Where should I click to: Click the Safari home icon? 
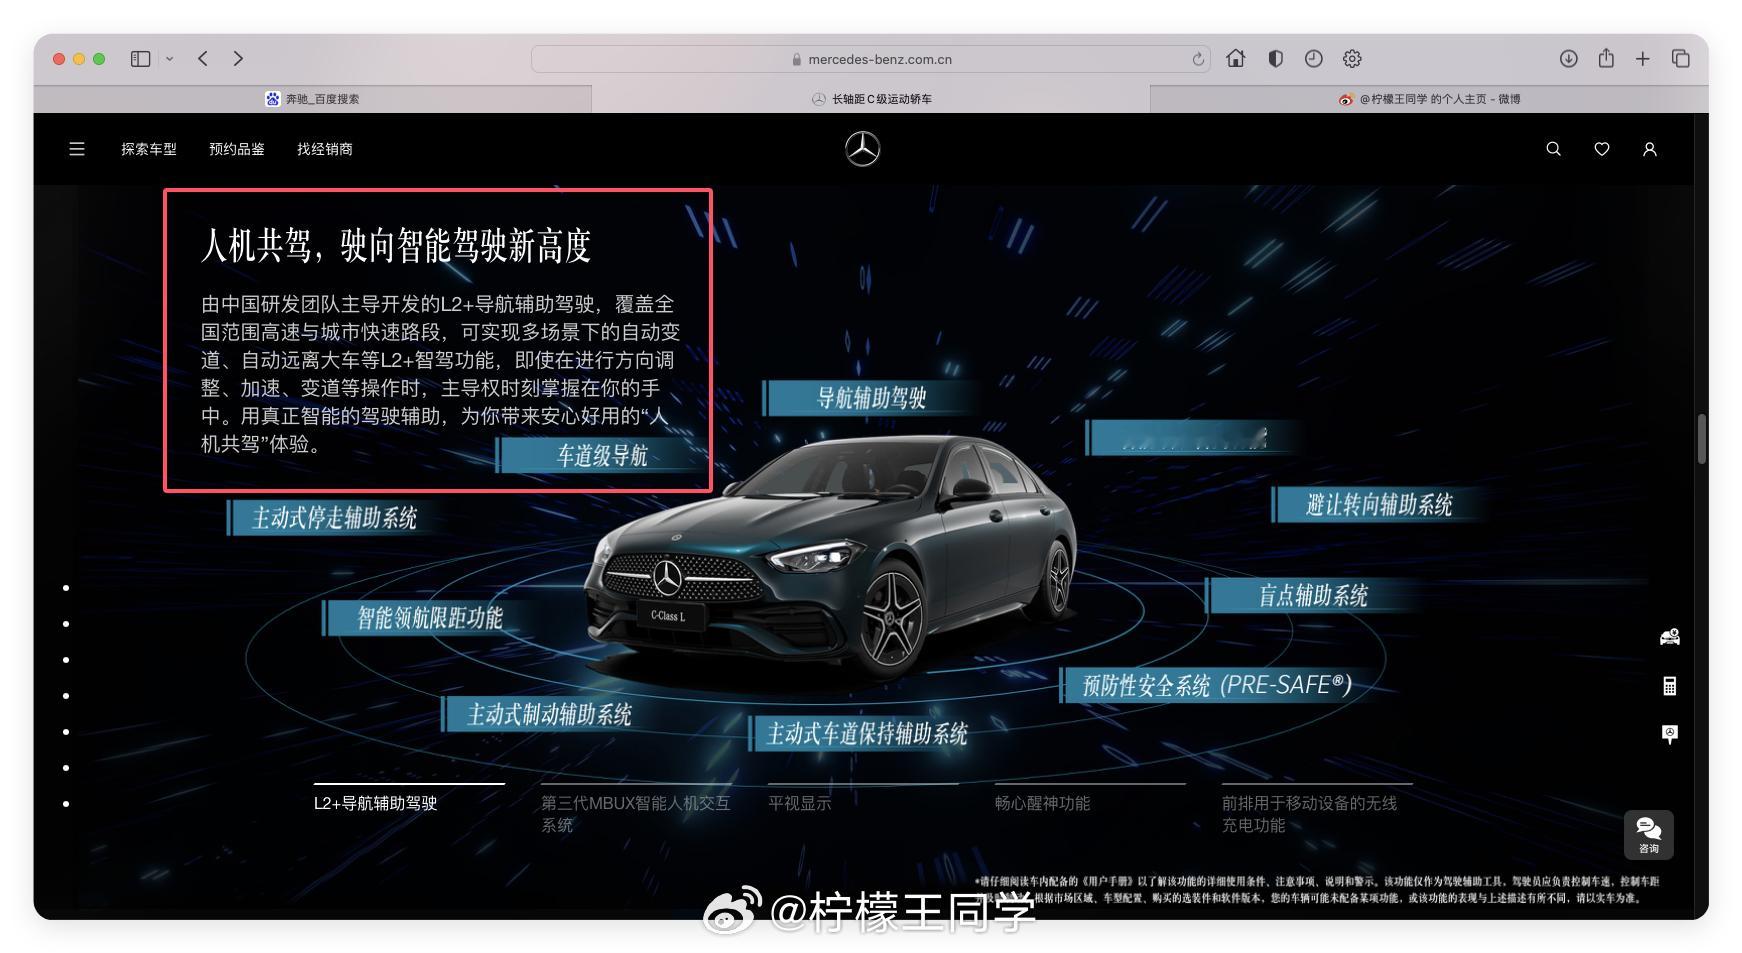pyautogui.click(x=1236, y=59)
